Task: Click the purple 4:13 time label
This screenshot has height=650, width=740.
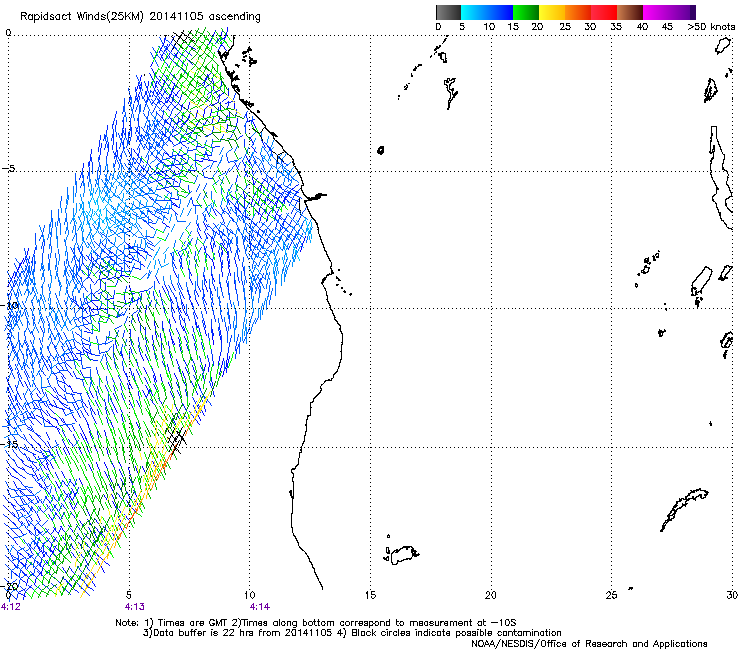Action: pyautogui.click(x=135, y=607)
